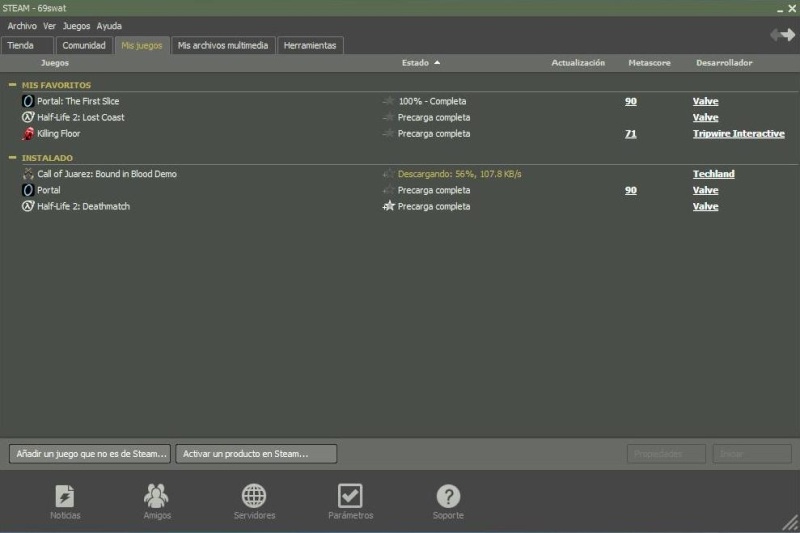The height and width of the screenshot is (533, 800).
Task: Switch to Mis archivos multimedia tab
Action: coord(223,45)
